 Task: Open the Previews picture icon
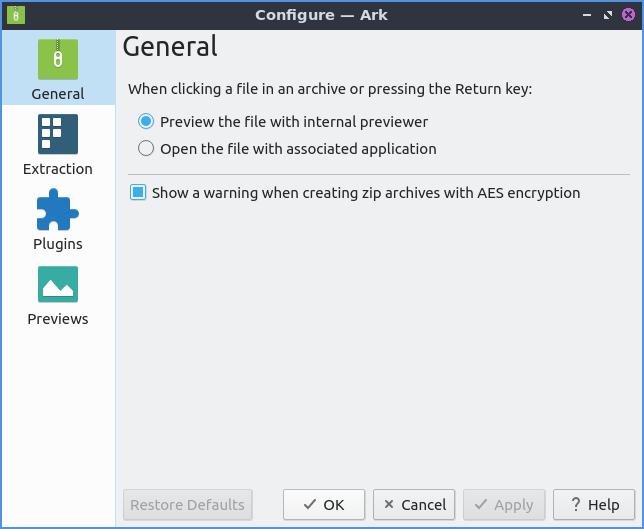tap(58, 284)
